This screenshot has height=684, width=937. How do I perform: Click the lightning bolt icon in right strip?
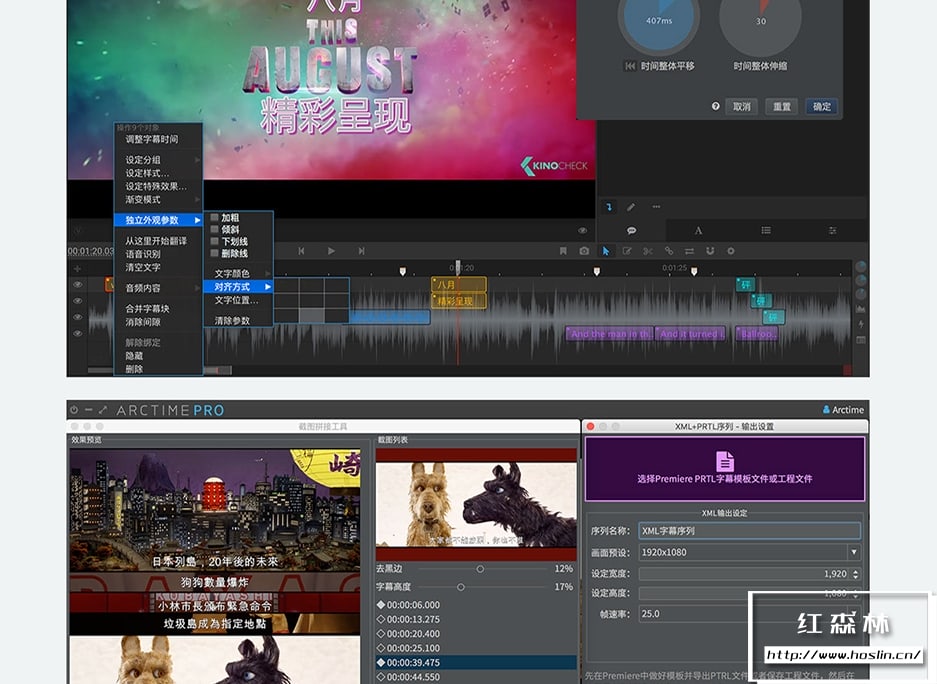tap(861, 324)
